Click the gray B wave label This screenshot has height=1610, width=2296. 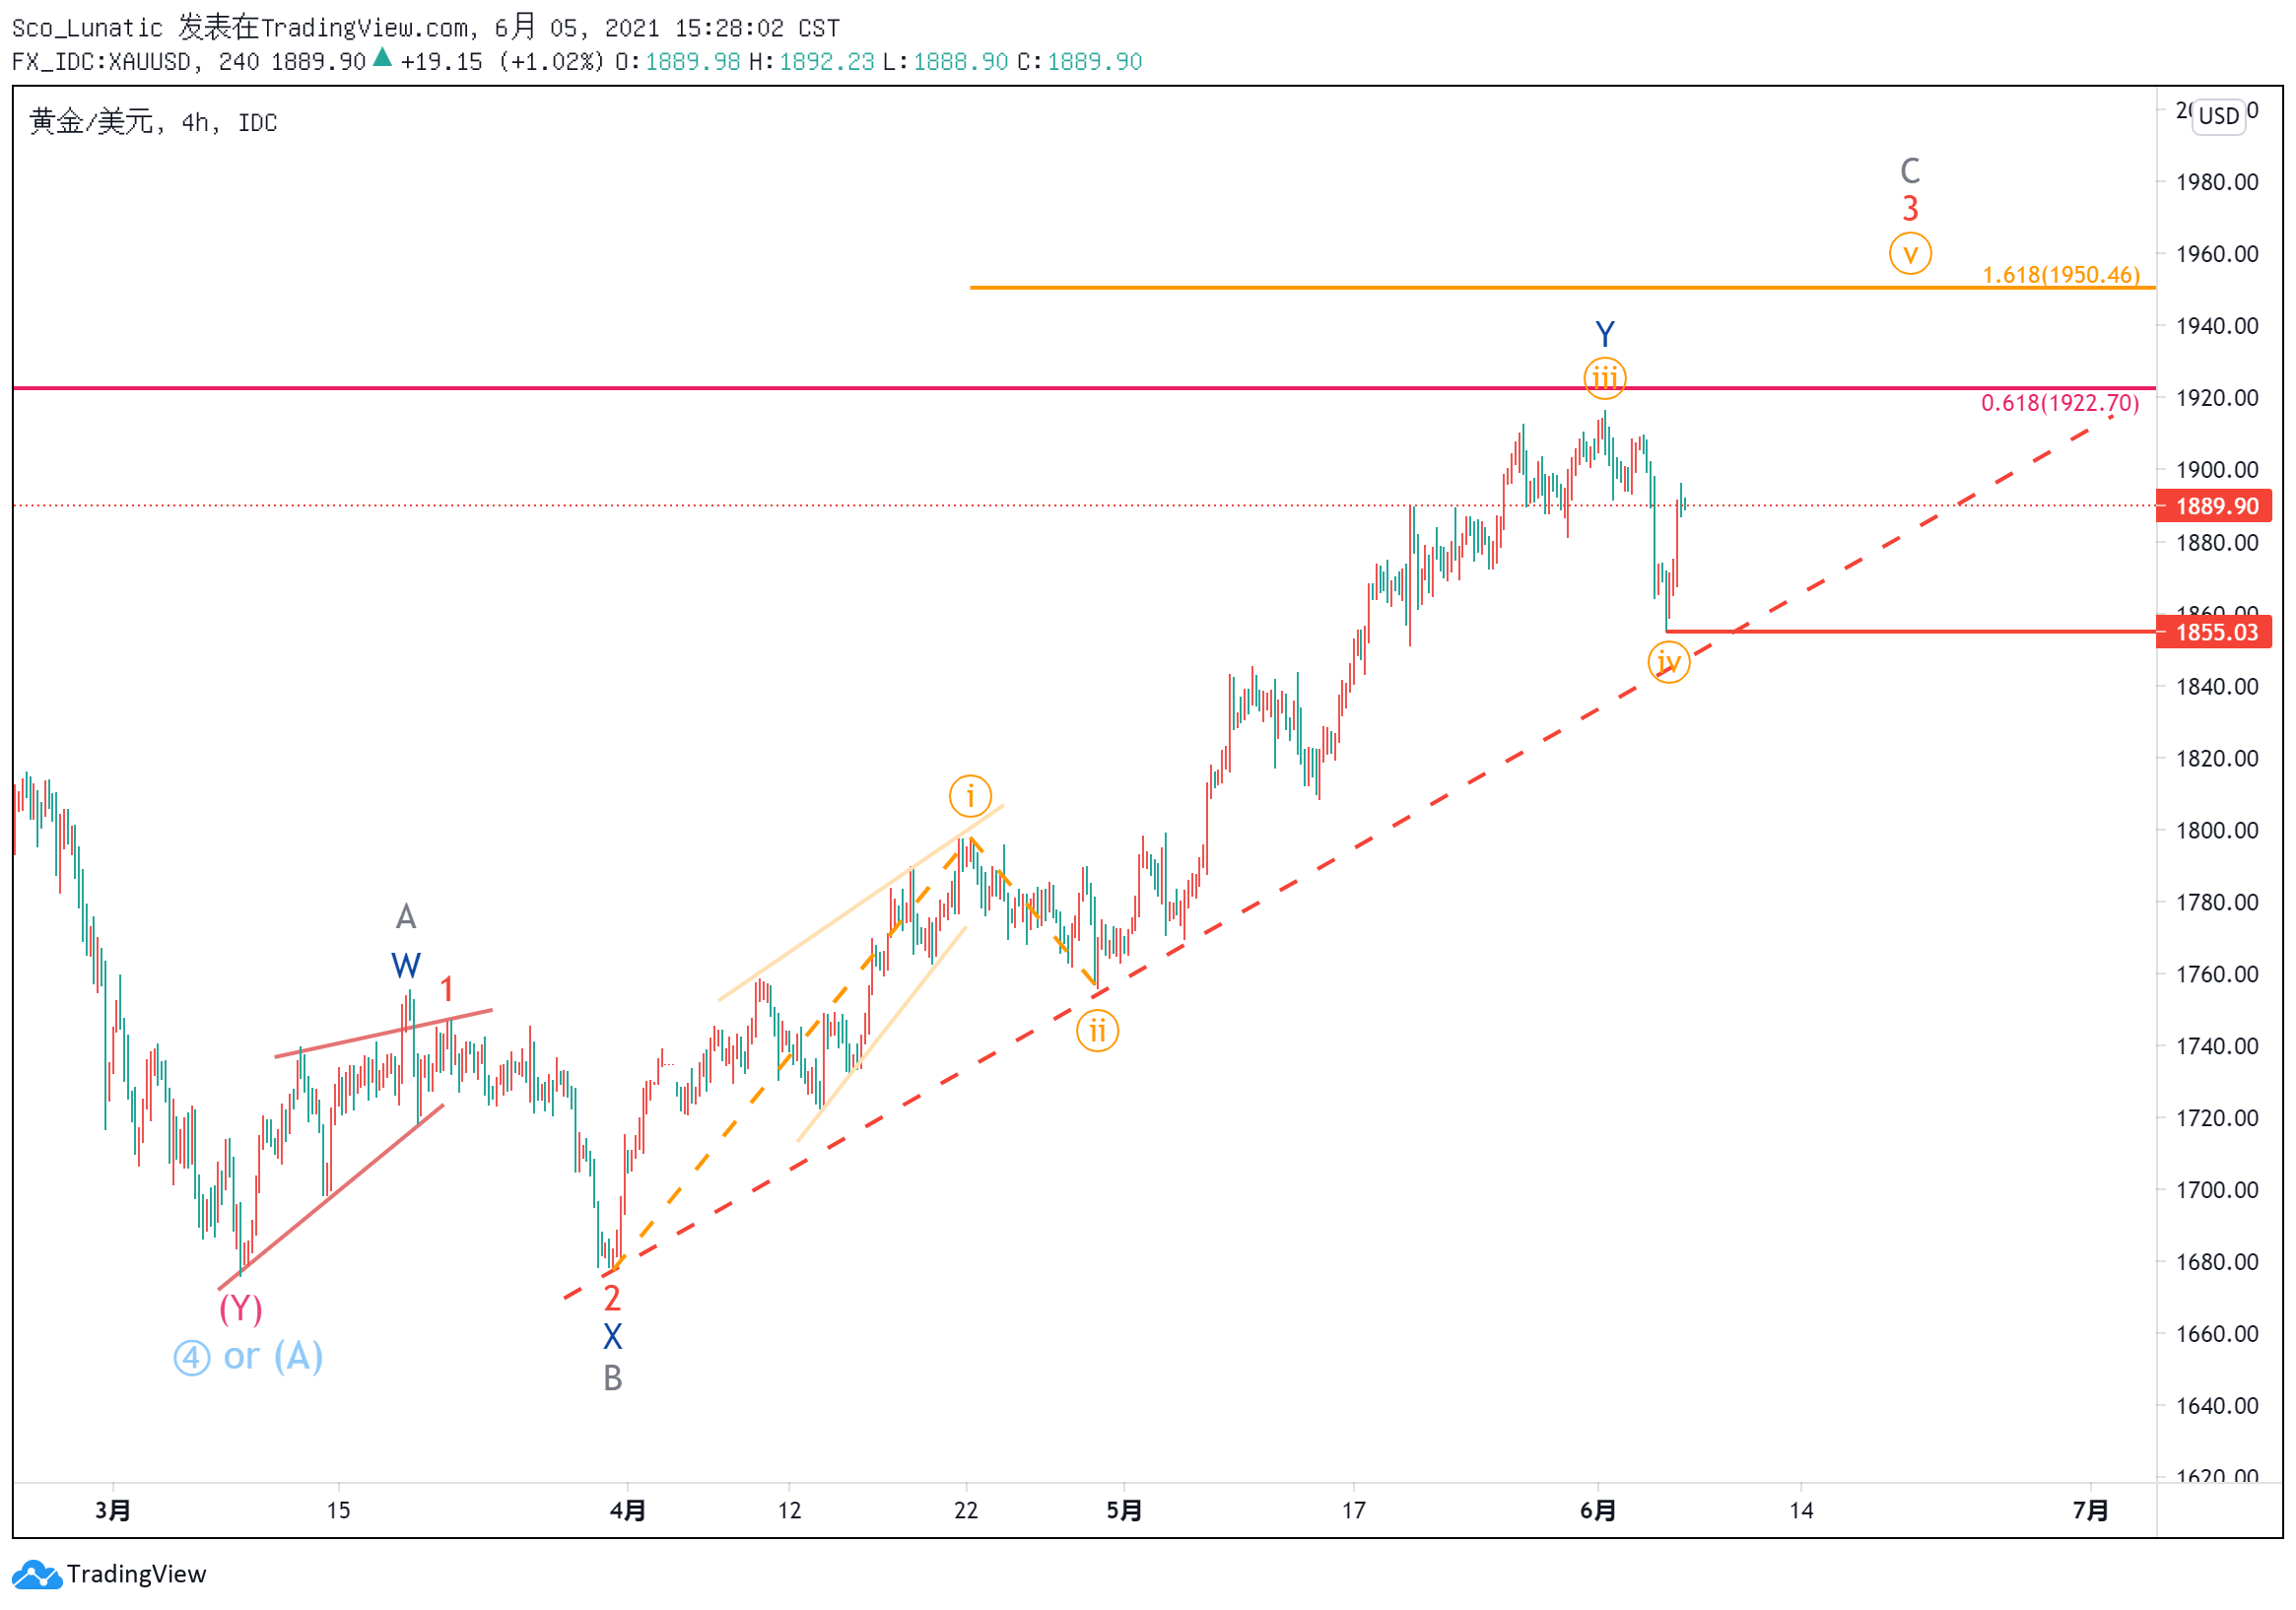(613, 1379)
